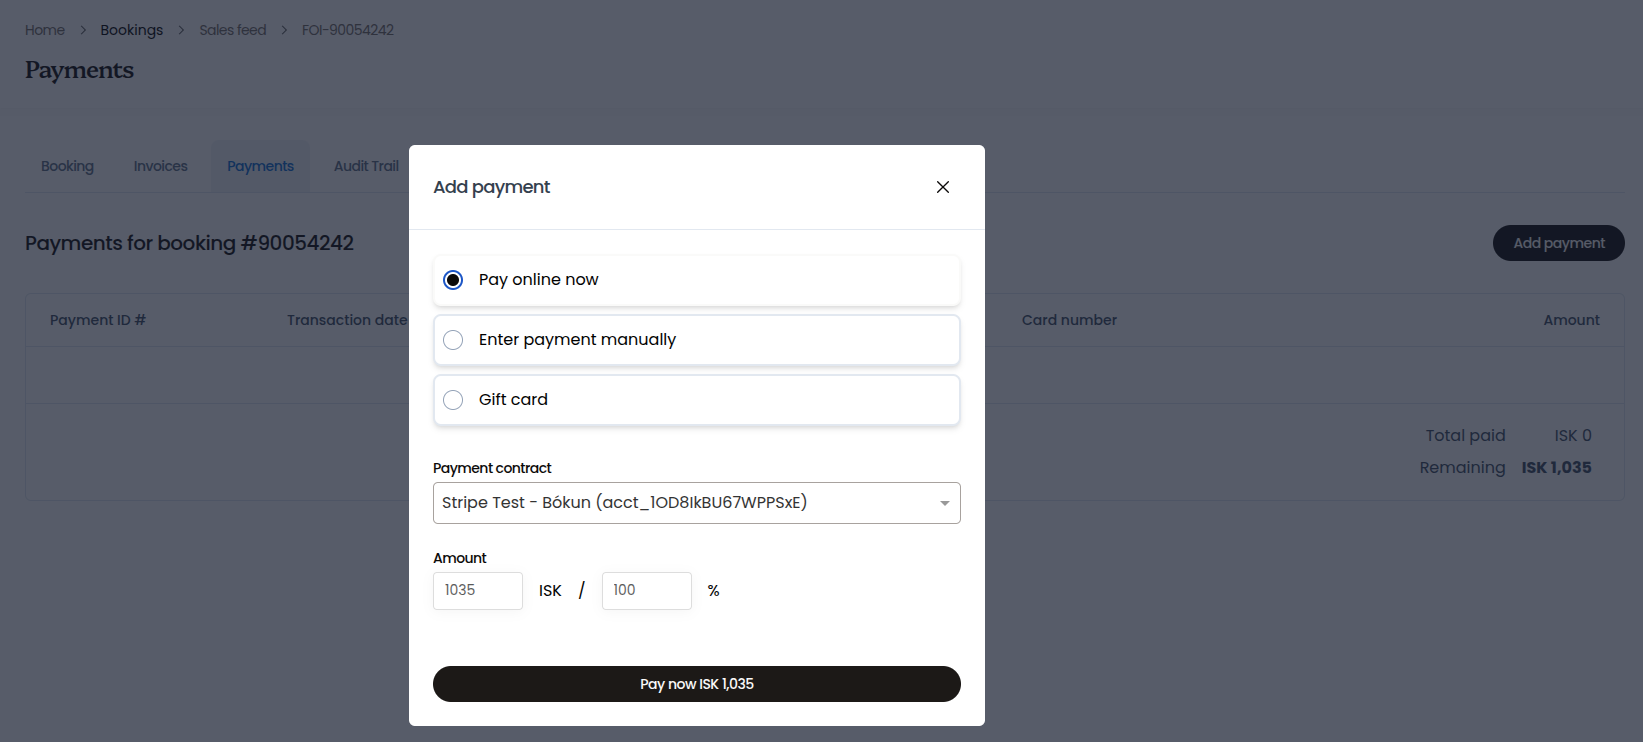Click the FOI-90054242 breadcrumb
The height and width of the screenshot is (742, 1643).
coord(348,30)
